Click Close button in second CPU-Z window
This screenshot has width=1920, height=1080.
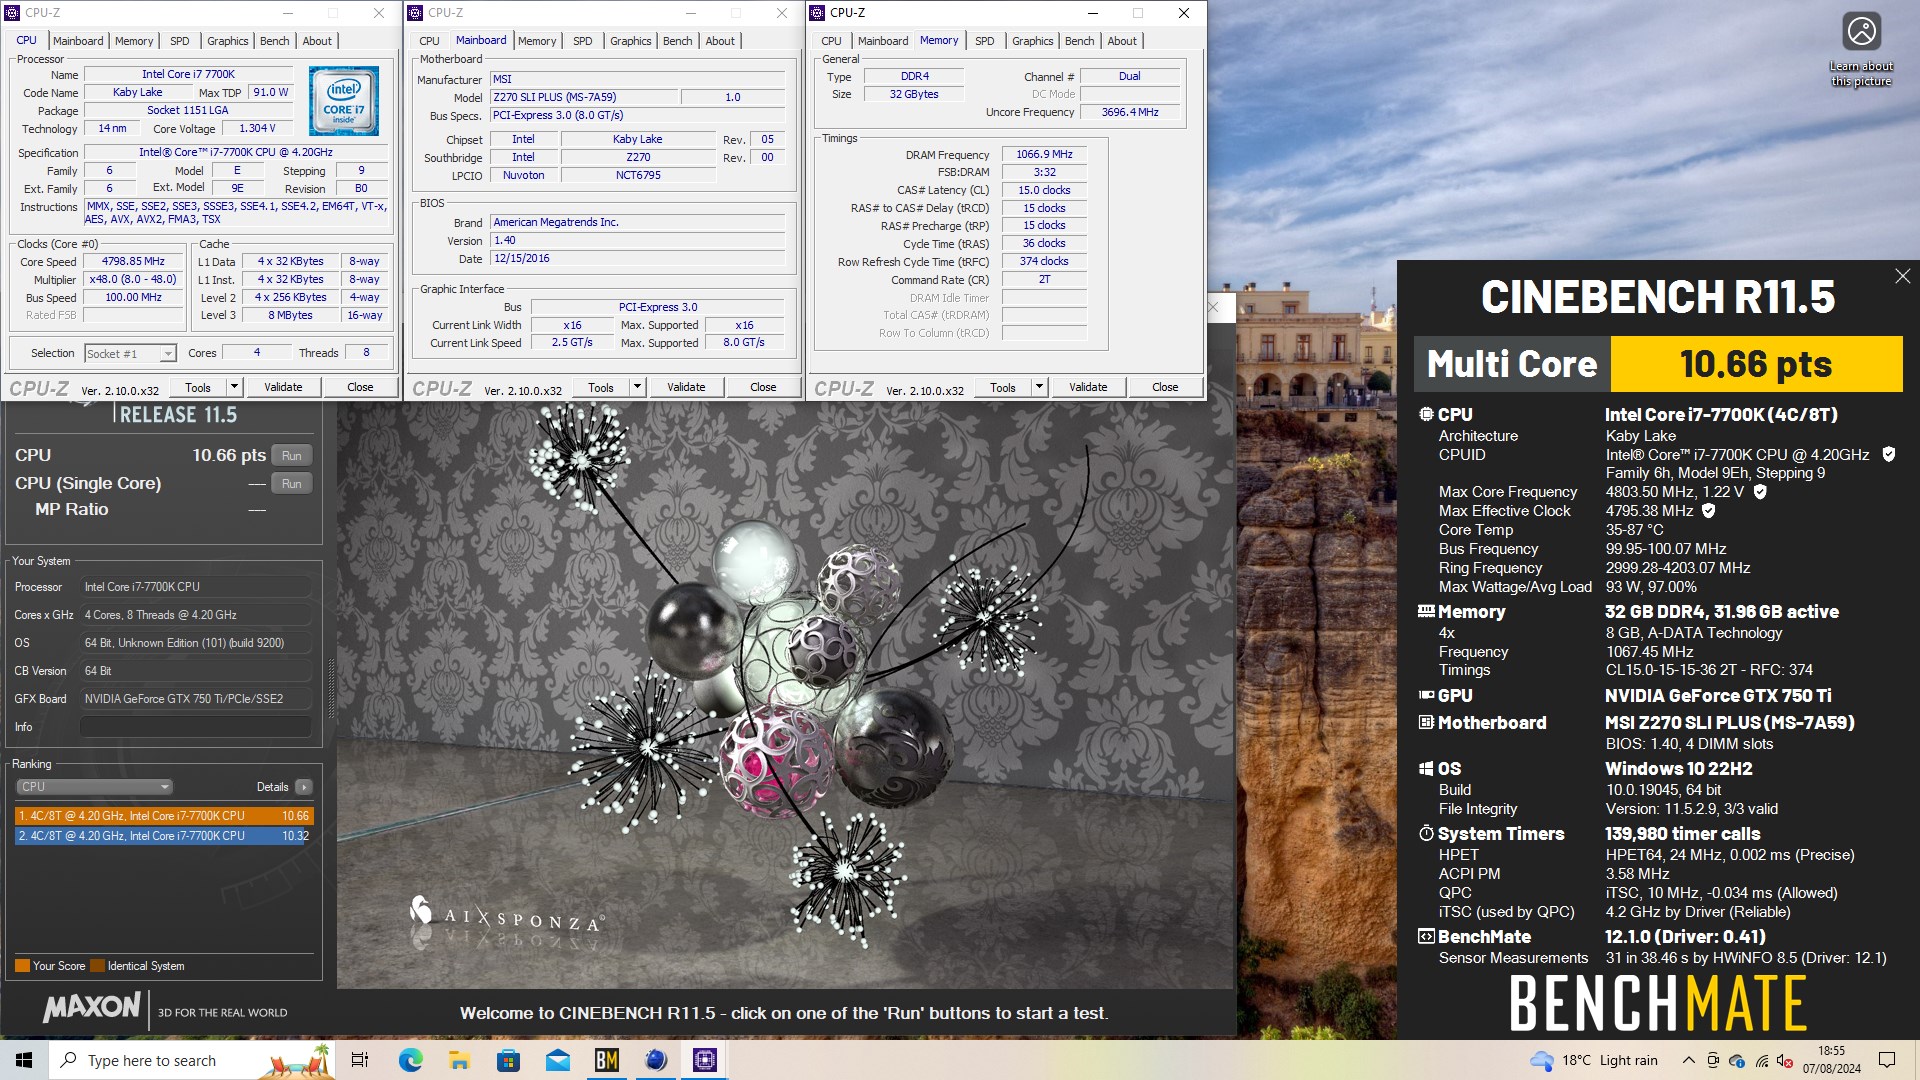pyautogui.click(x=763, y=387)
